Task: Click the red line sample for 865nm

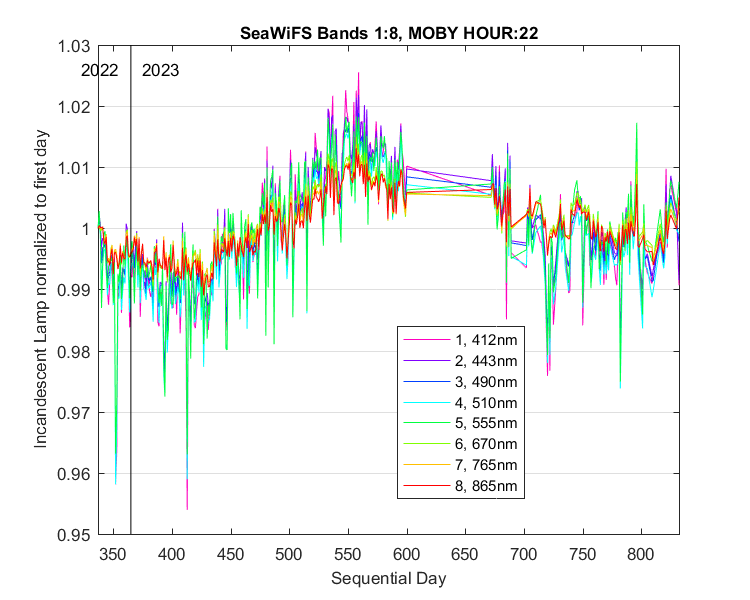Action: 427,486
